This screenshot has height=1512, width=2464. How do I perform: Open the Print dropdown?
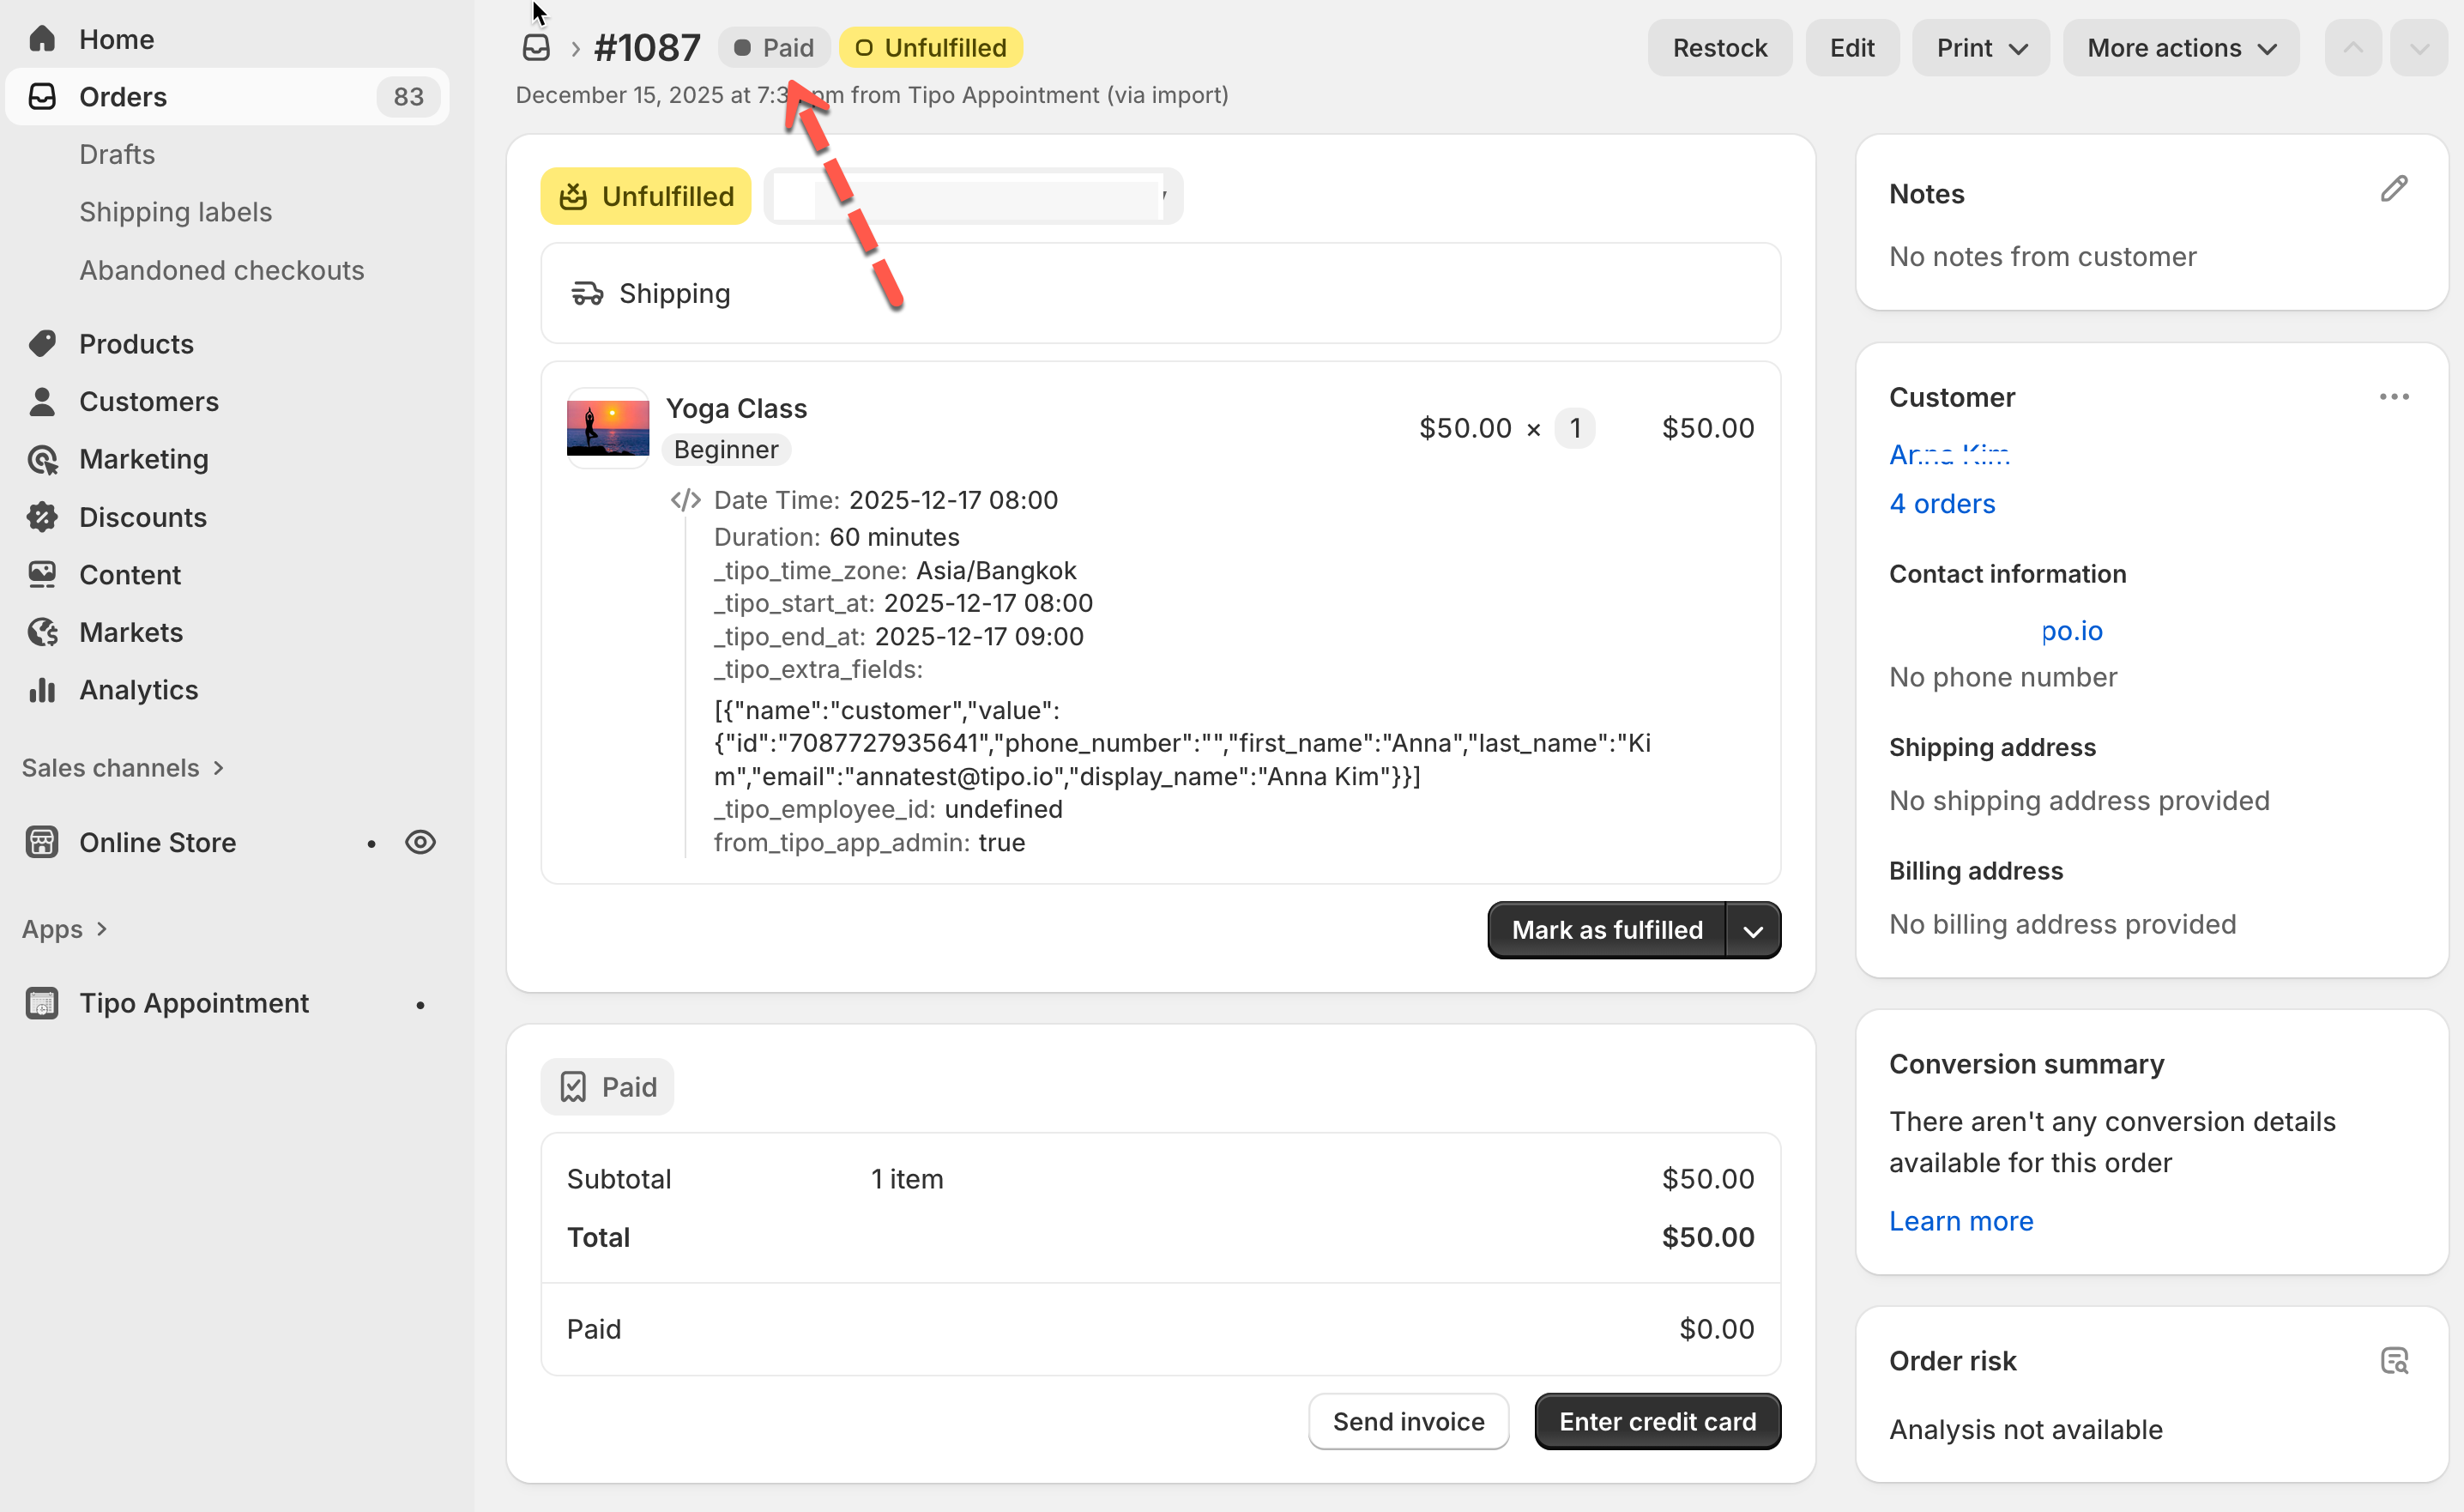click(x=1980, y=47)
